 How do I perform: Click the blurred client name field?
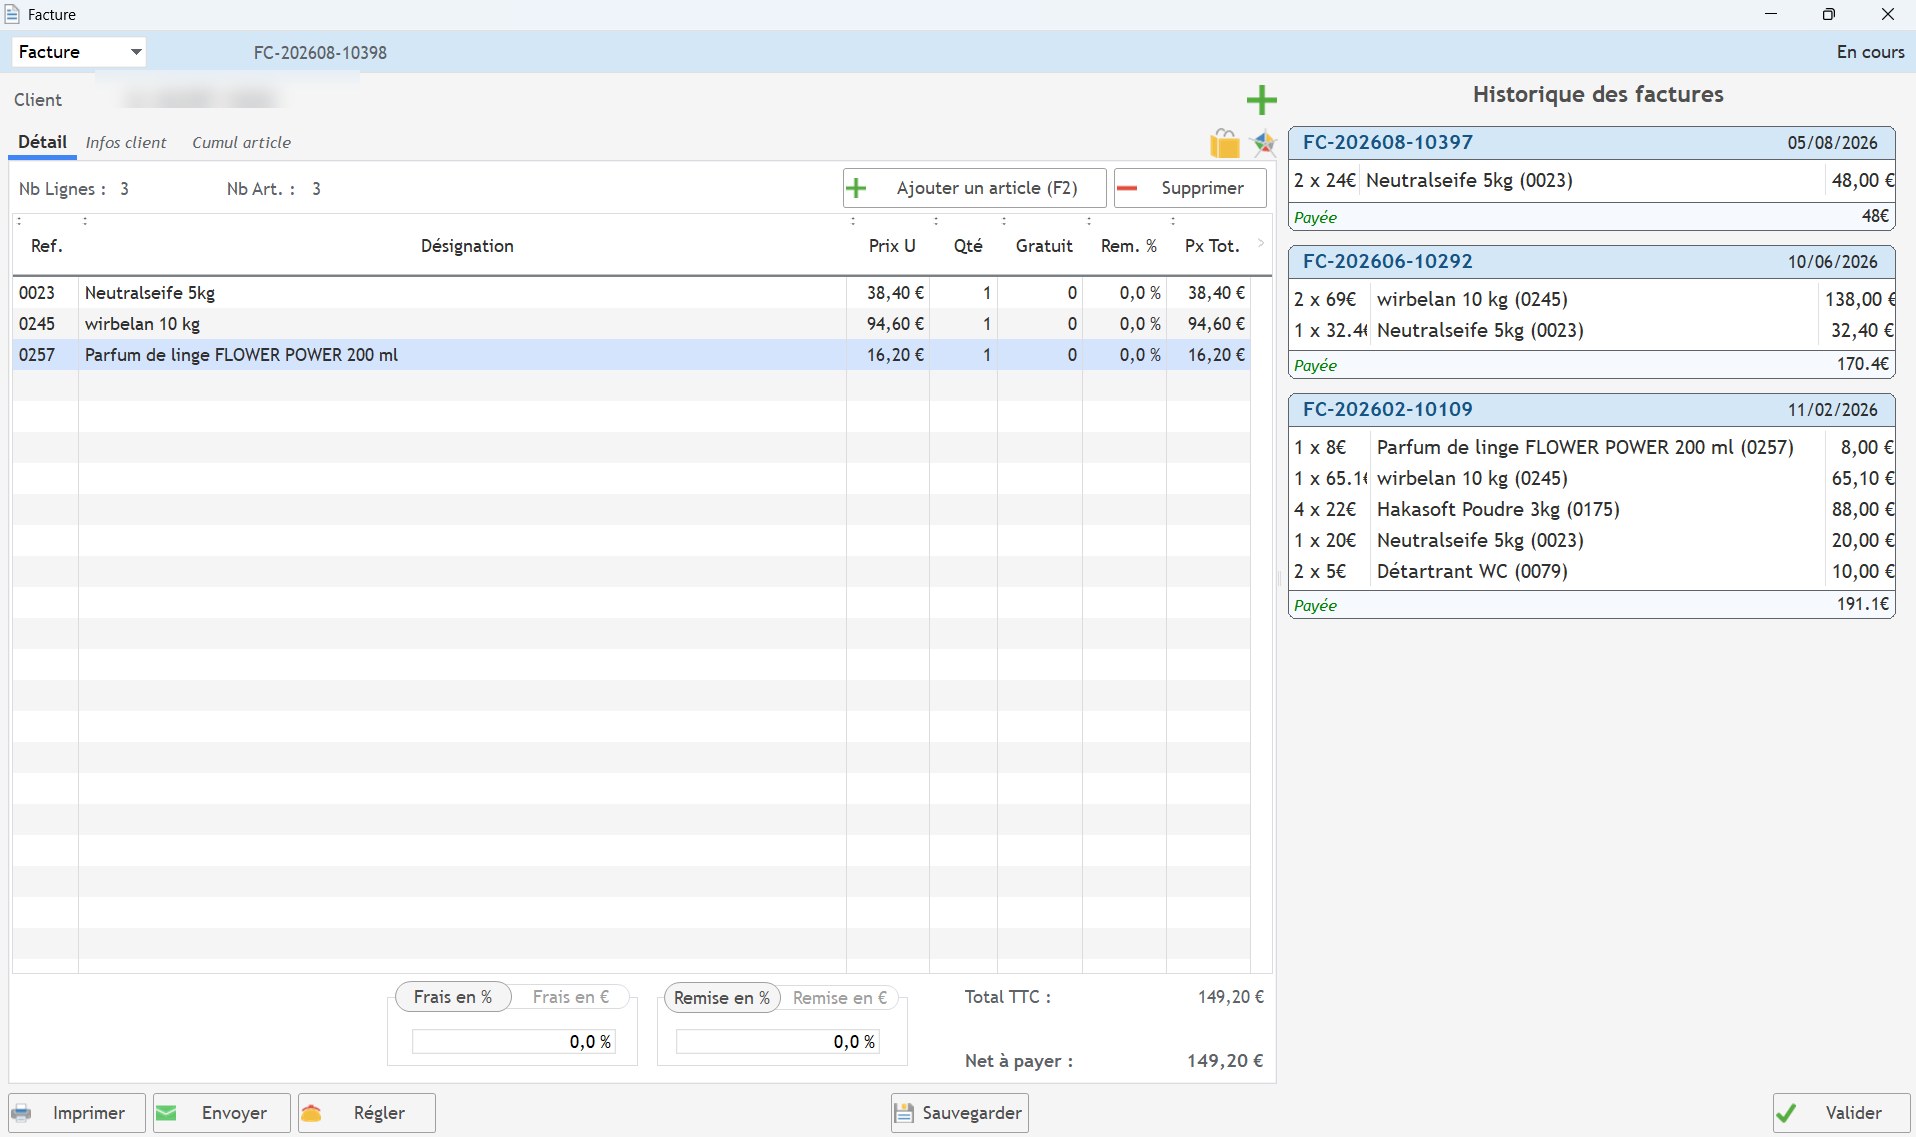click(199, 99)
